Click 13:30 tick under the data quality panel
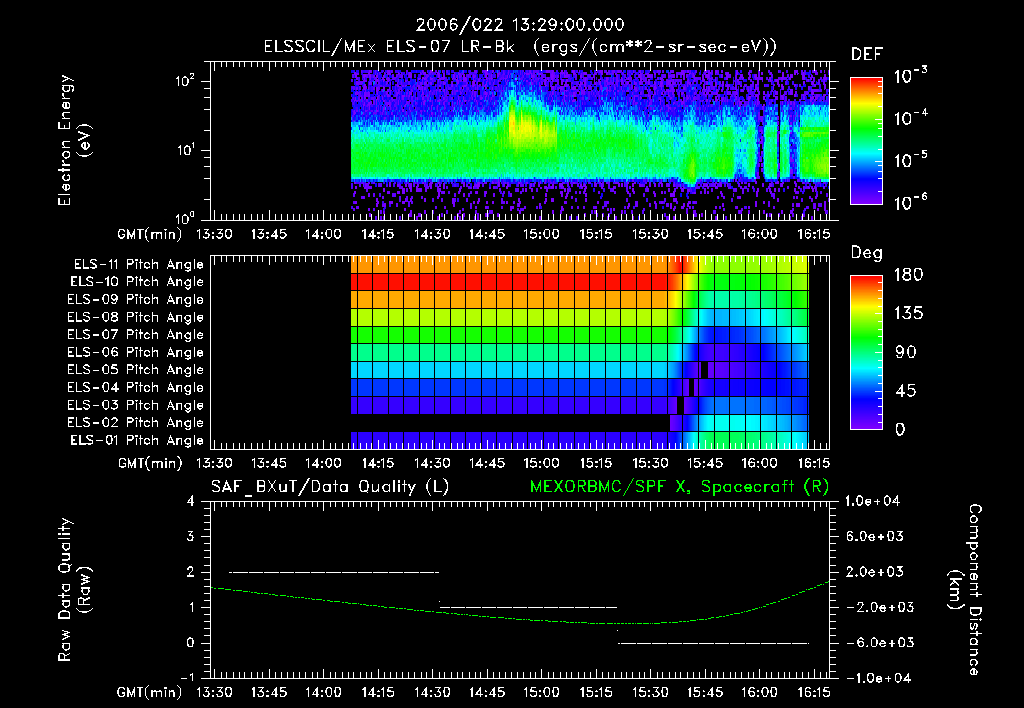1024x708 pixels. tap(214, 692)
